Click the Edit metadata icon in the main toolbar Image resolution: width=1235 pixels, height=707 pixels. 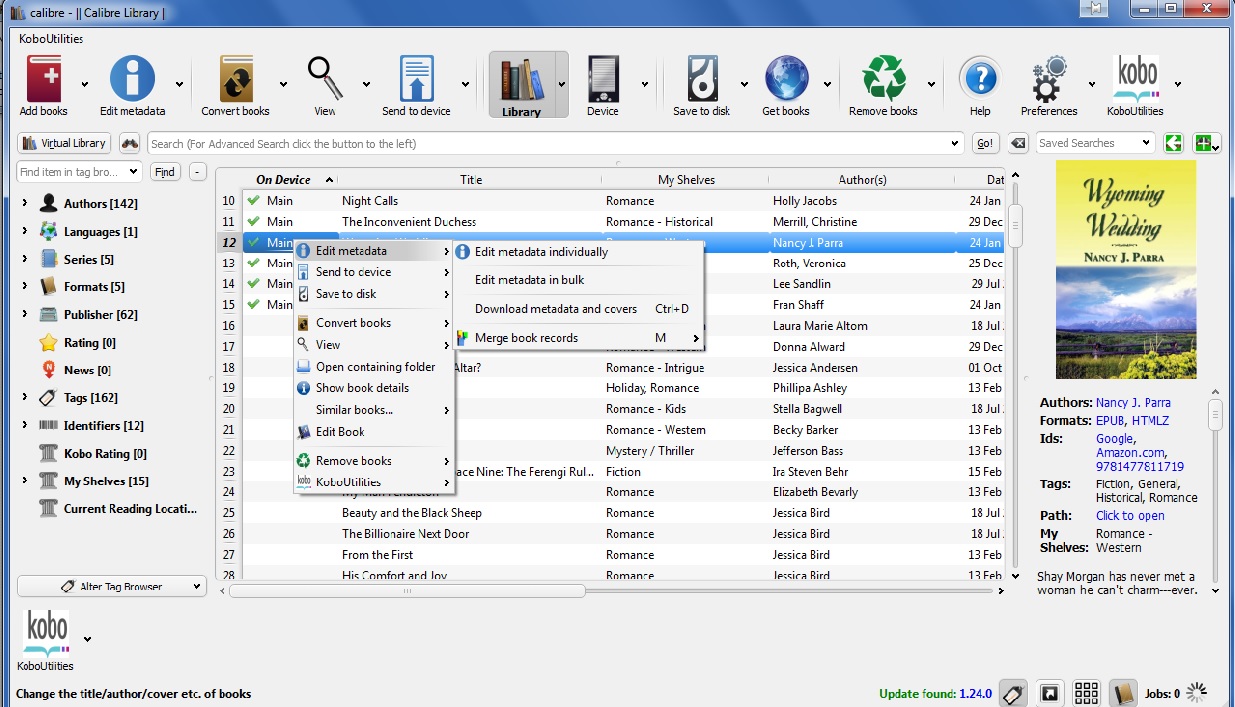pyautogui.click(x=132, y=80)
